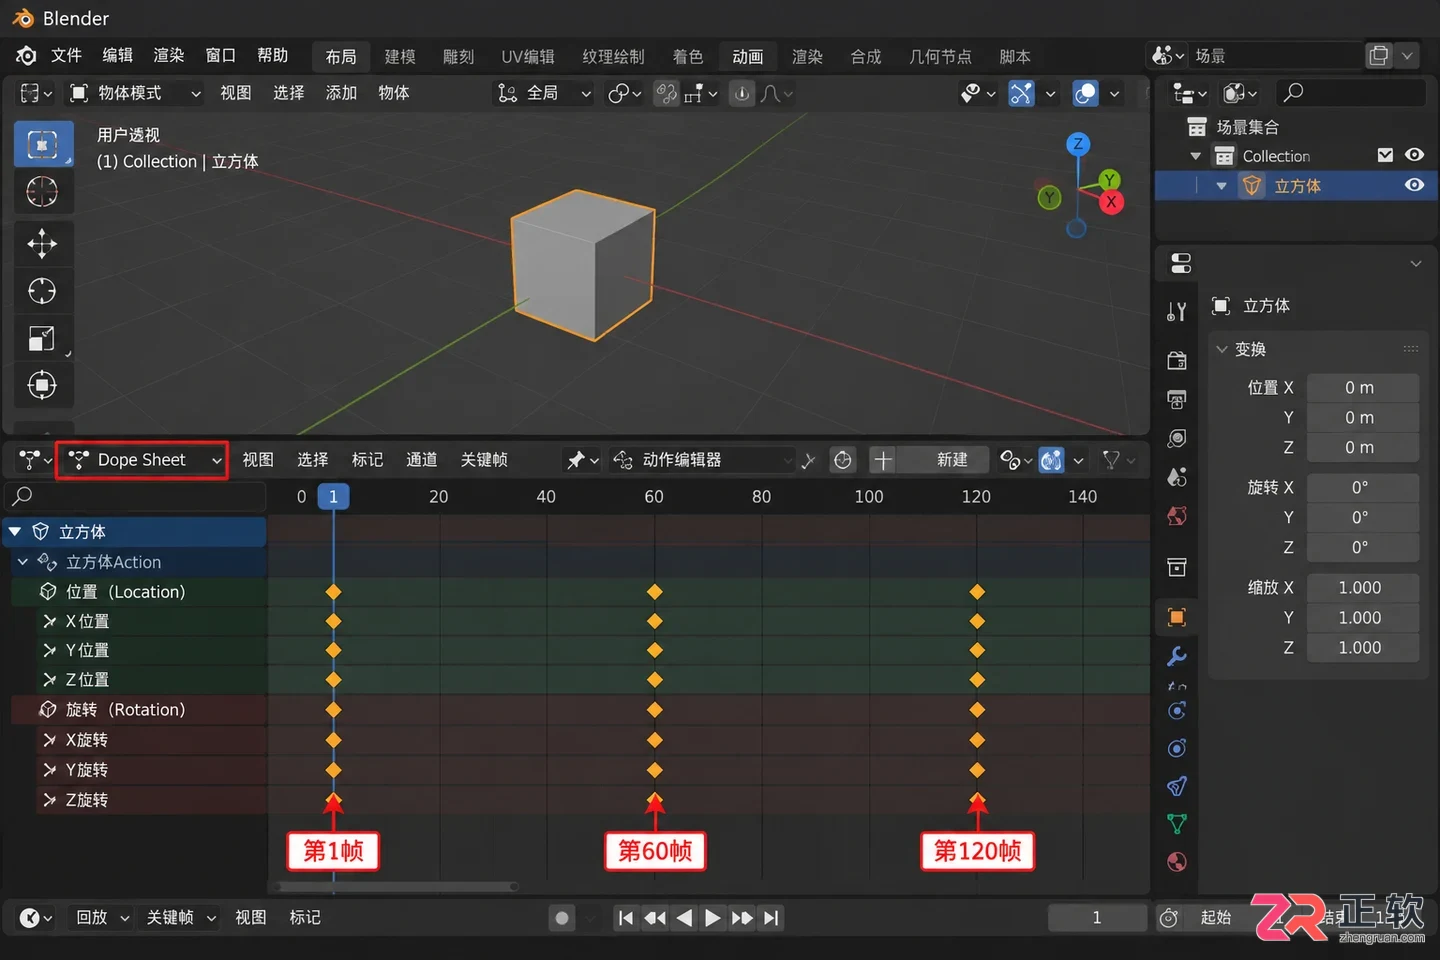The image size is (1440, 960).
Task: Hide 立方体 object using its eye icon
Action: click(x=1414, y=185)
